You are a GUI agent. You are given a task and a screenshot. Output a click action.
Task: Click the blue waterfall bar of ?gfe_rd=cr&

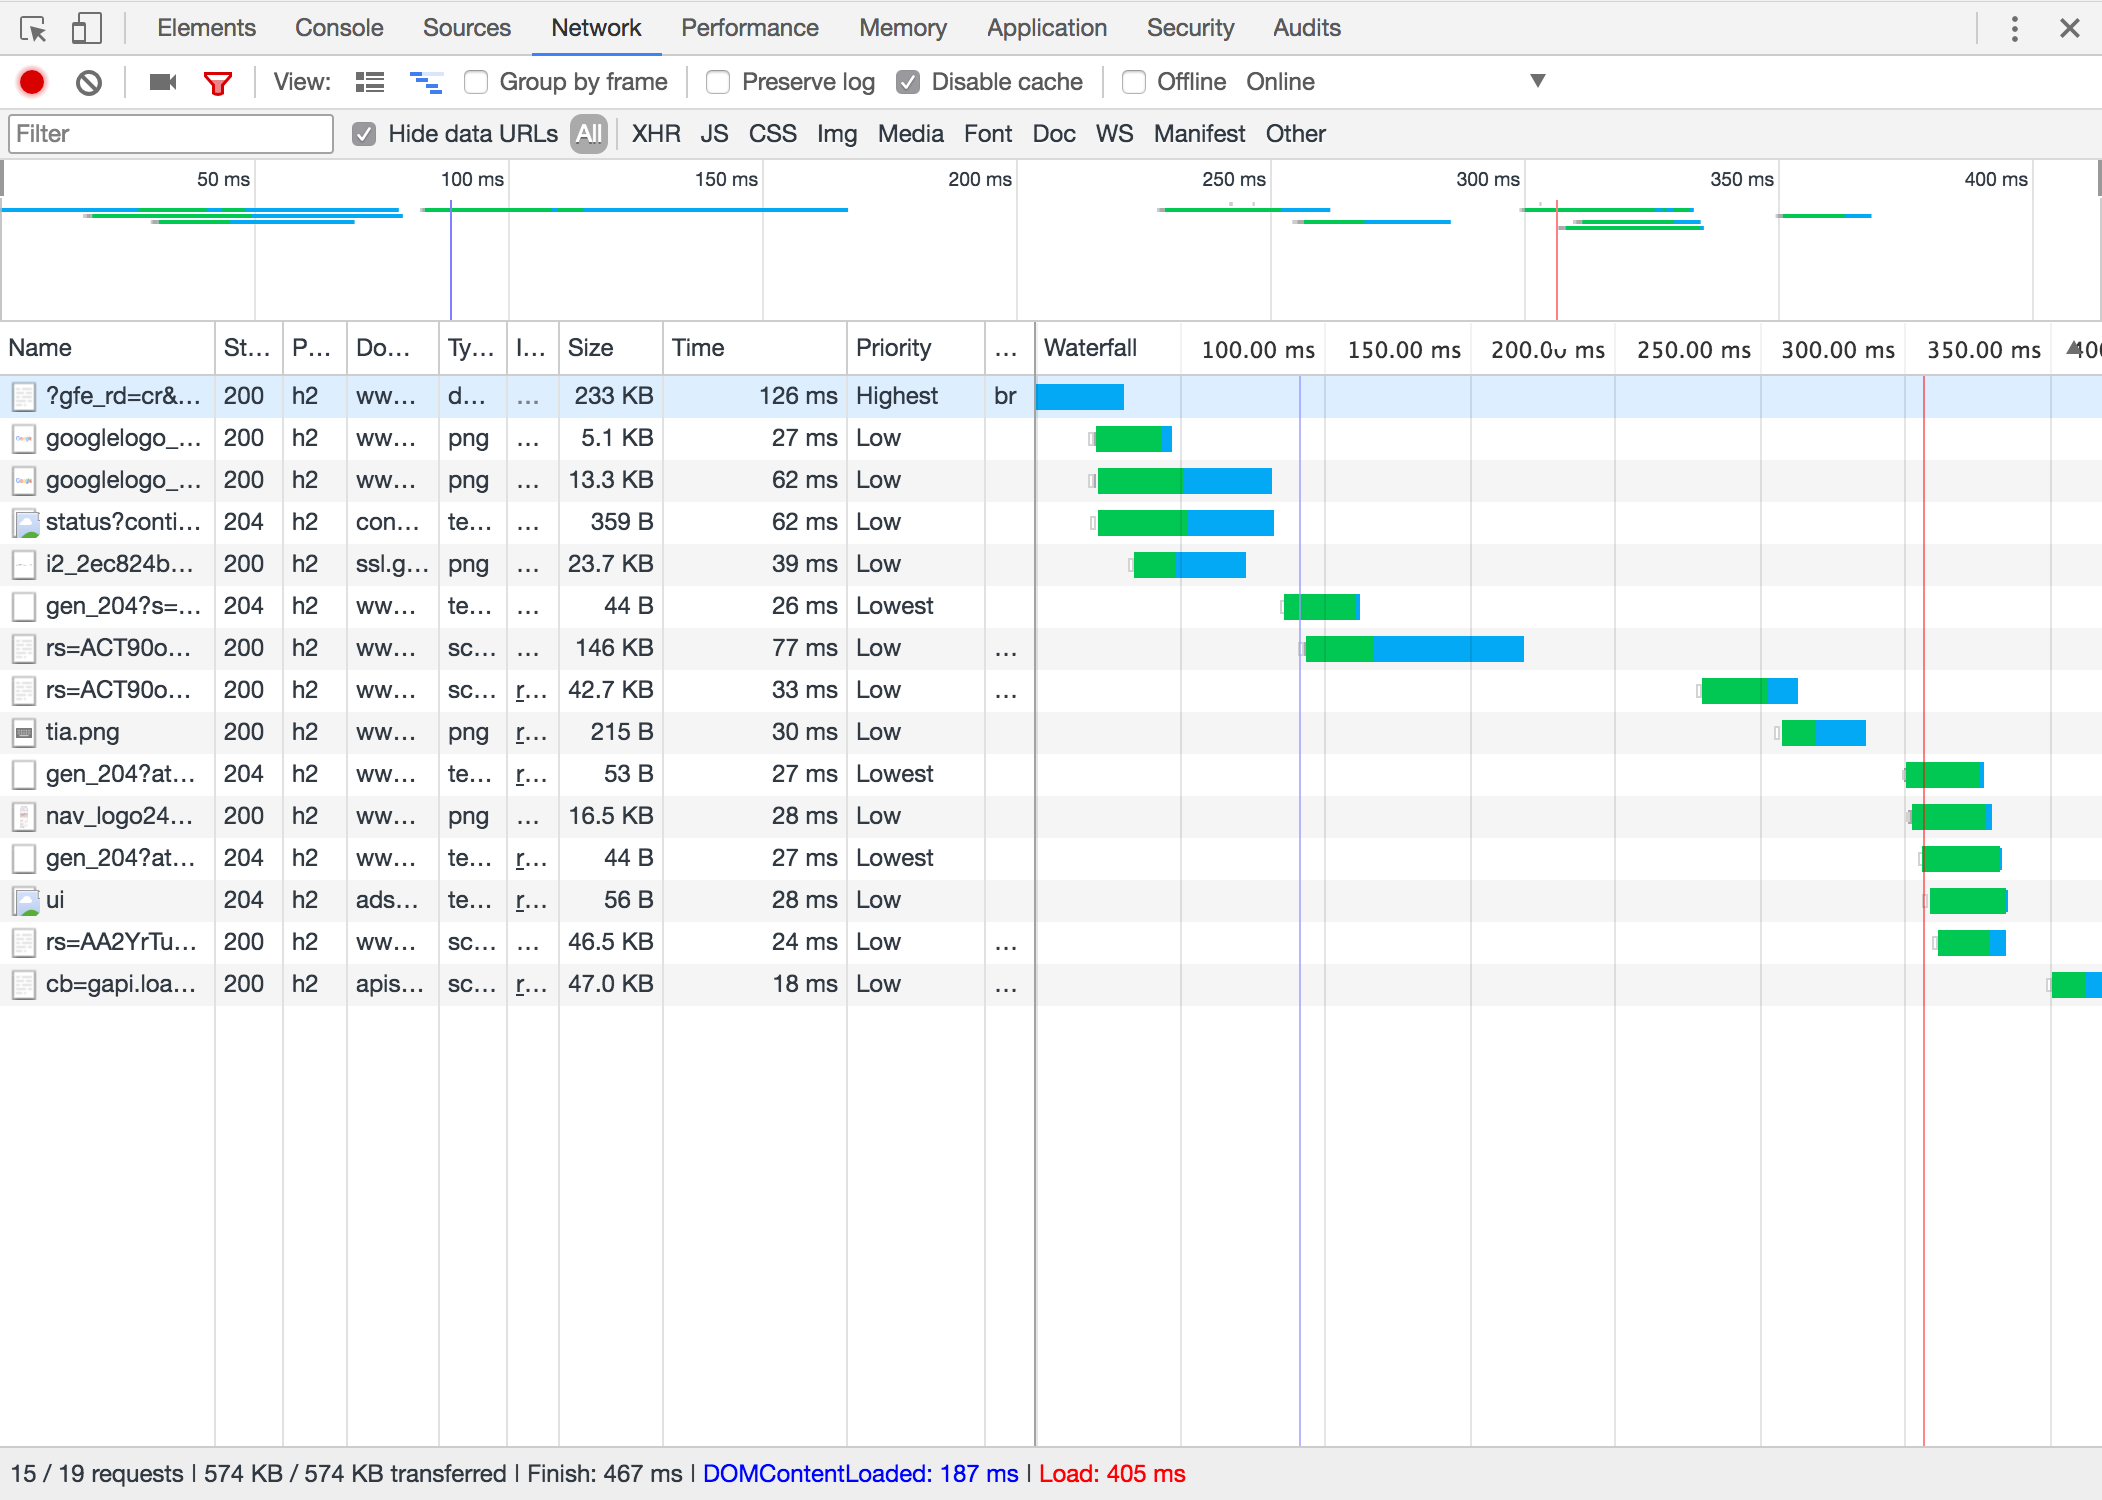point(1080,397)
